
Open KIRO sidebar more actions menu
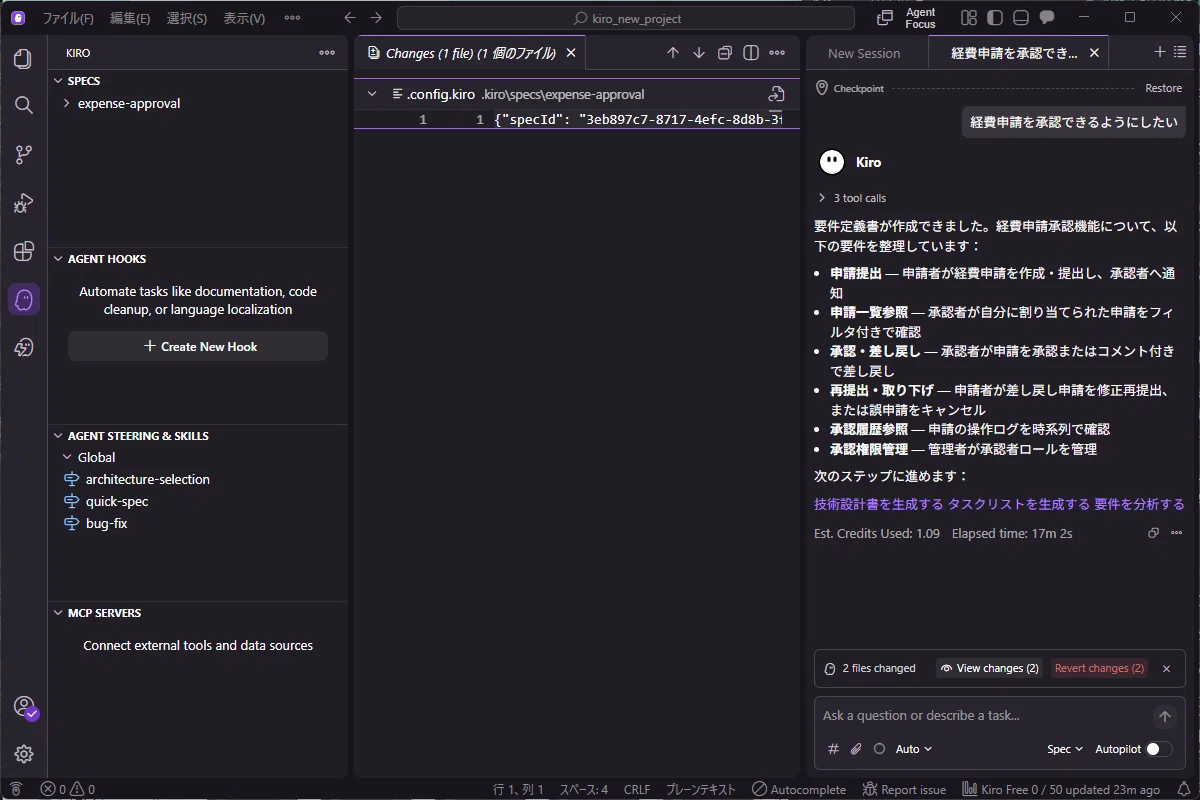click(327, 53)
